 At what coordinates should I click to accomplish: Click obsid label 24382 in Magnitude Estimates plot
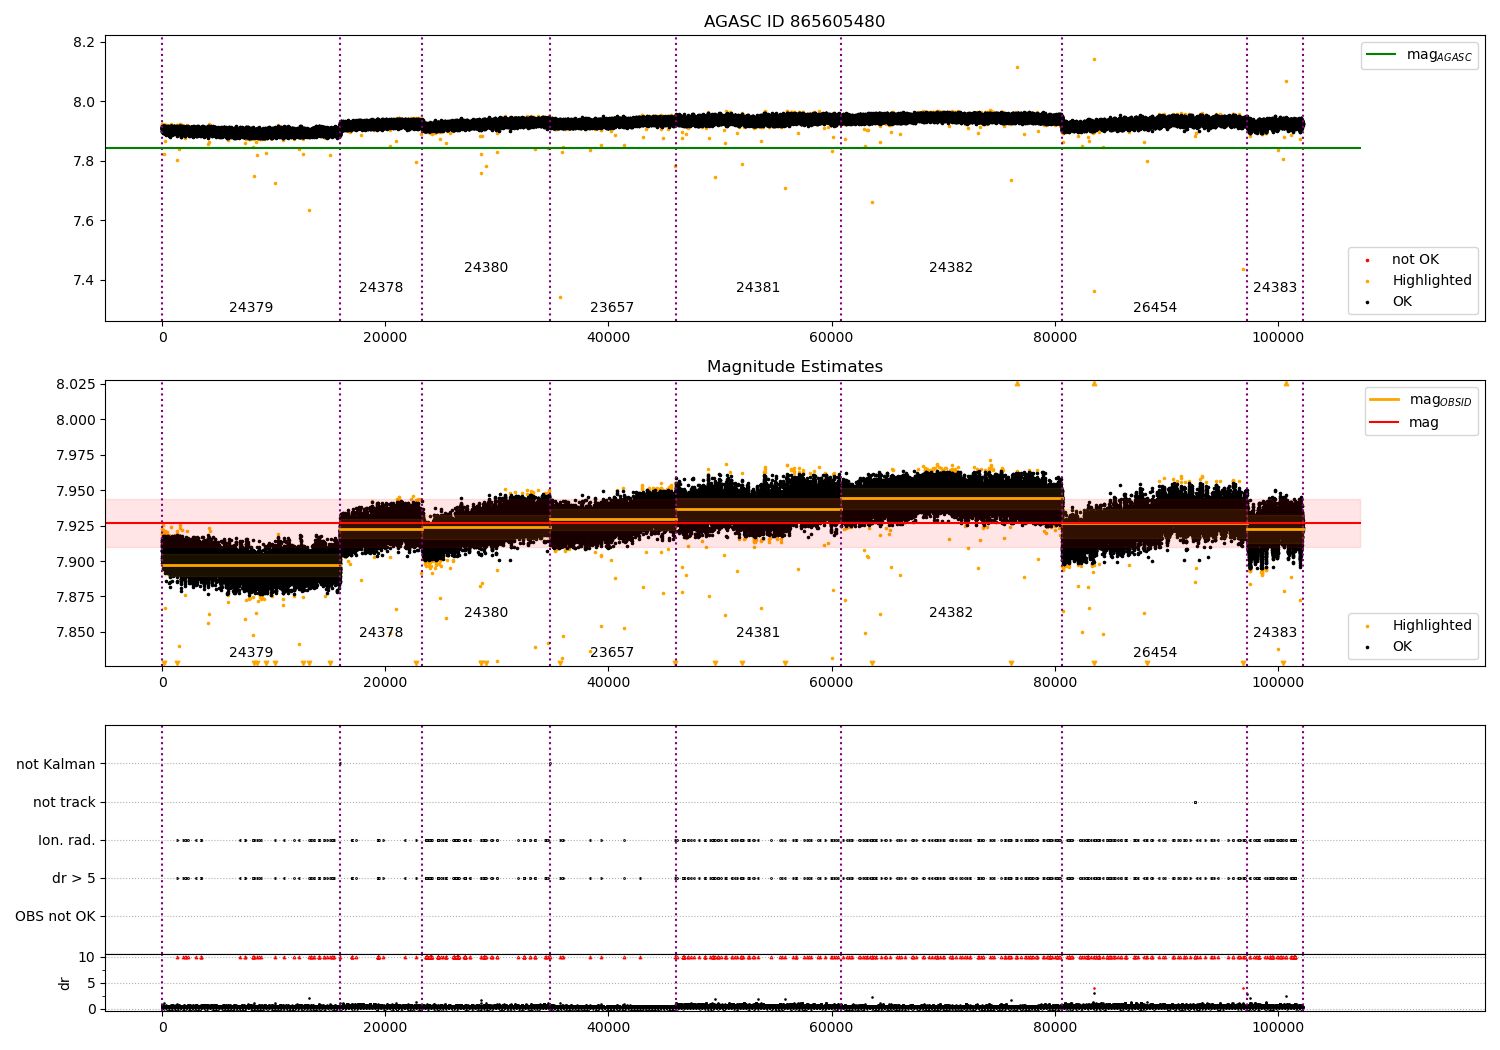951,613
